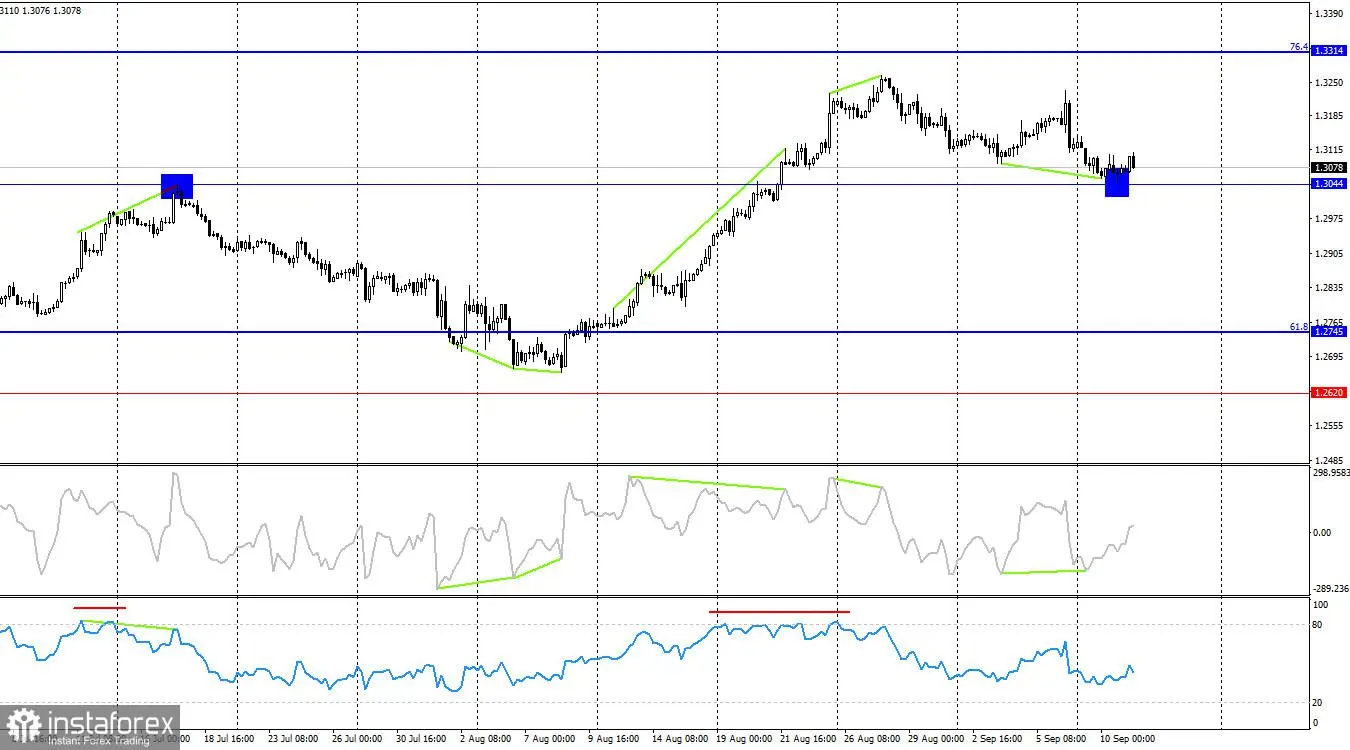Click the 1.2695 price axis value
The height and width of the screenshot is (750, 1350).
click(1331, 356)
